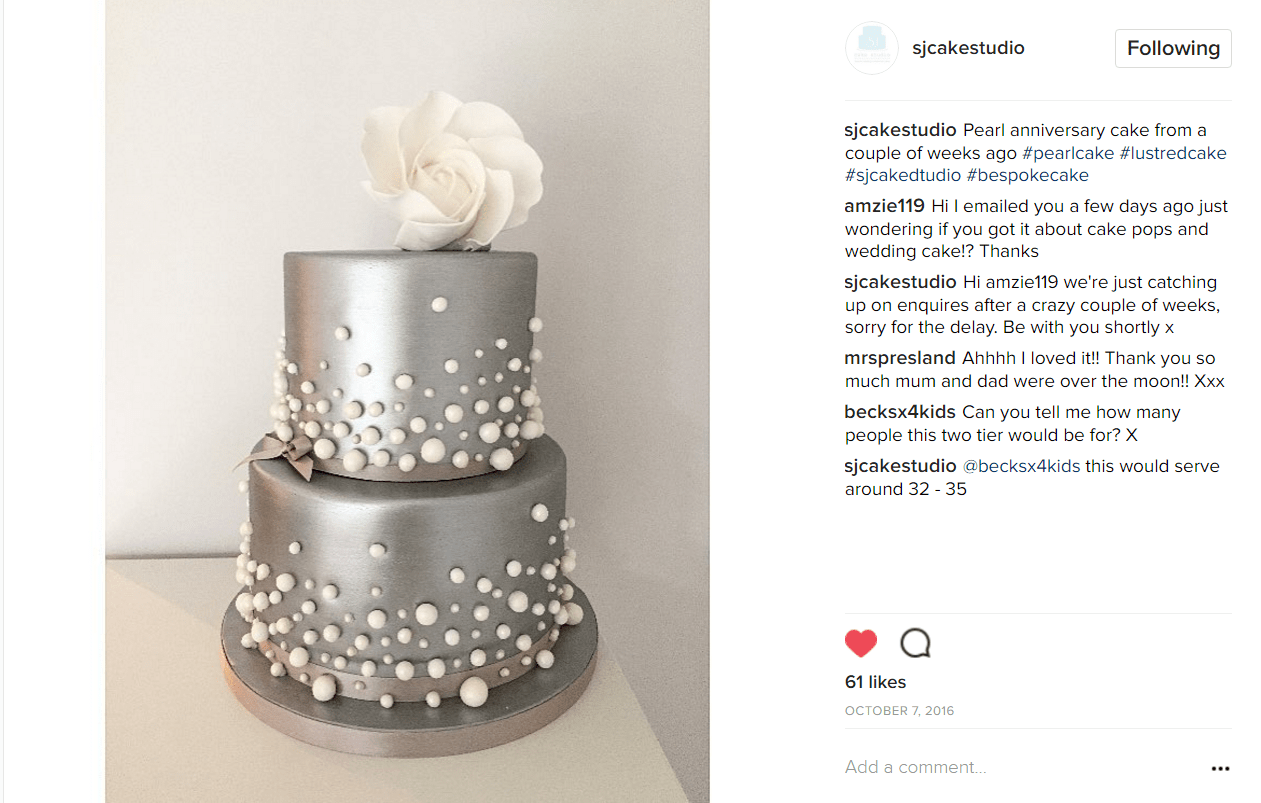Screen dimensions: 1261x803
Task: Toggle the Following button to unfollow
Action: point(1173,48)
